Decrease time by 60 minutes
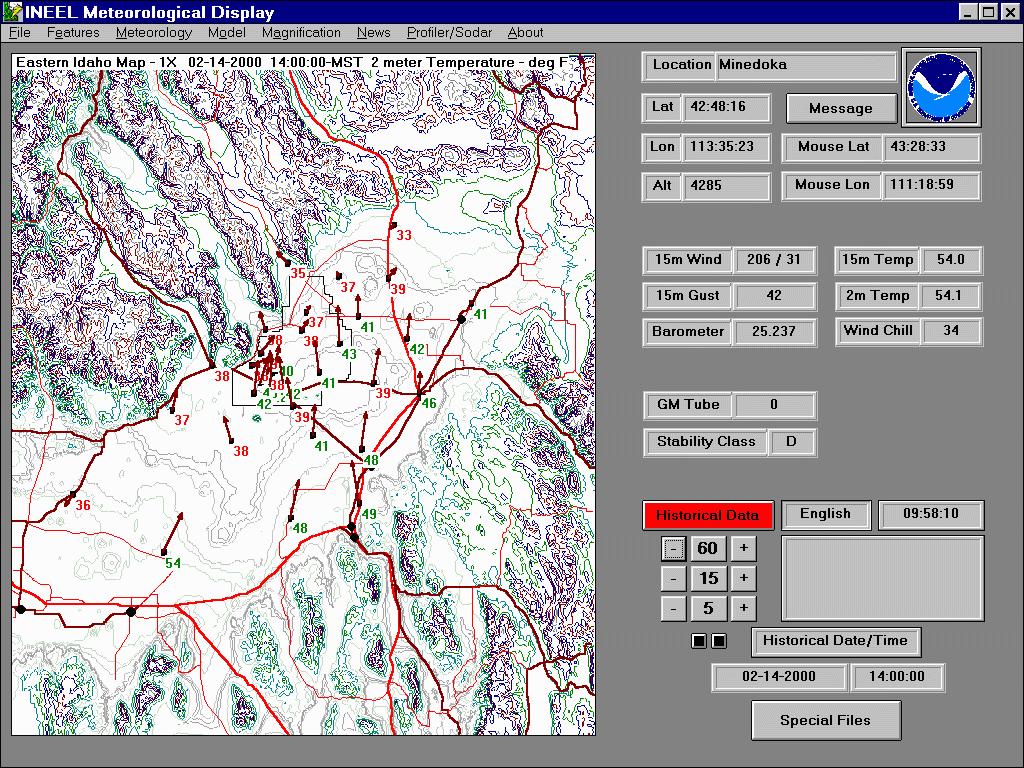Image resolution: width=1024 pixels, height=768 pixels. coord(673,549)
